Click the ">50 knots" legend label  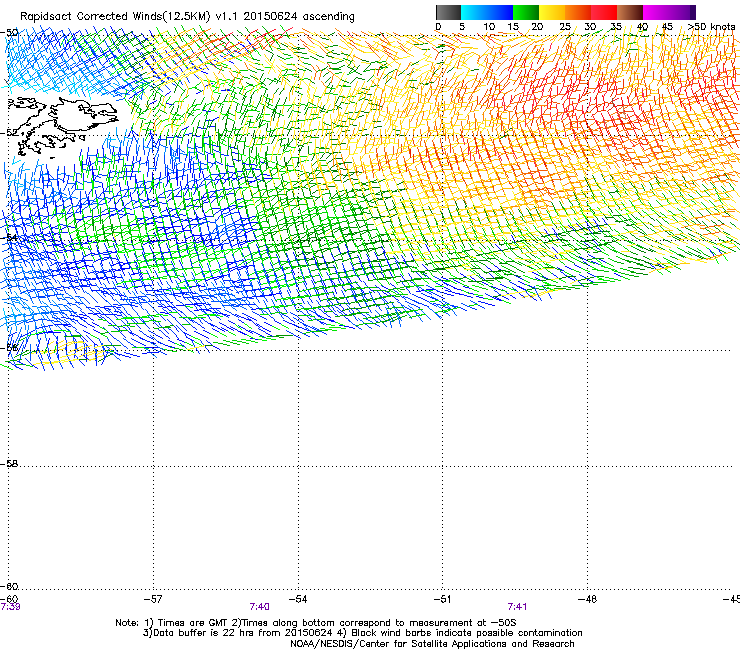click(x=711, y=27)
